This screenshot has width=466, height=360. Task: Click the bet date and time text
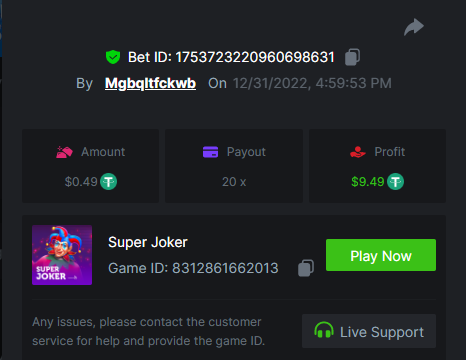[x=312, y=83]
